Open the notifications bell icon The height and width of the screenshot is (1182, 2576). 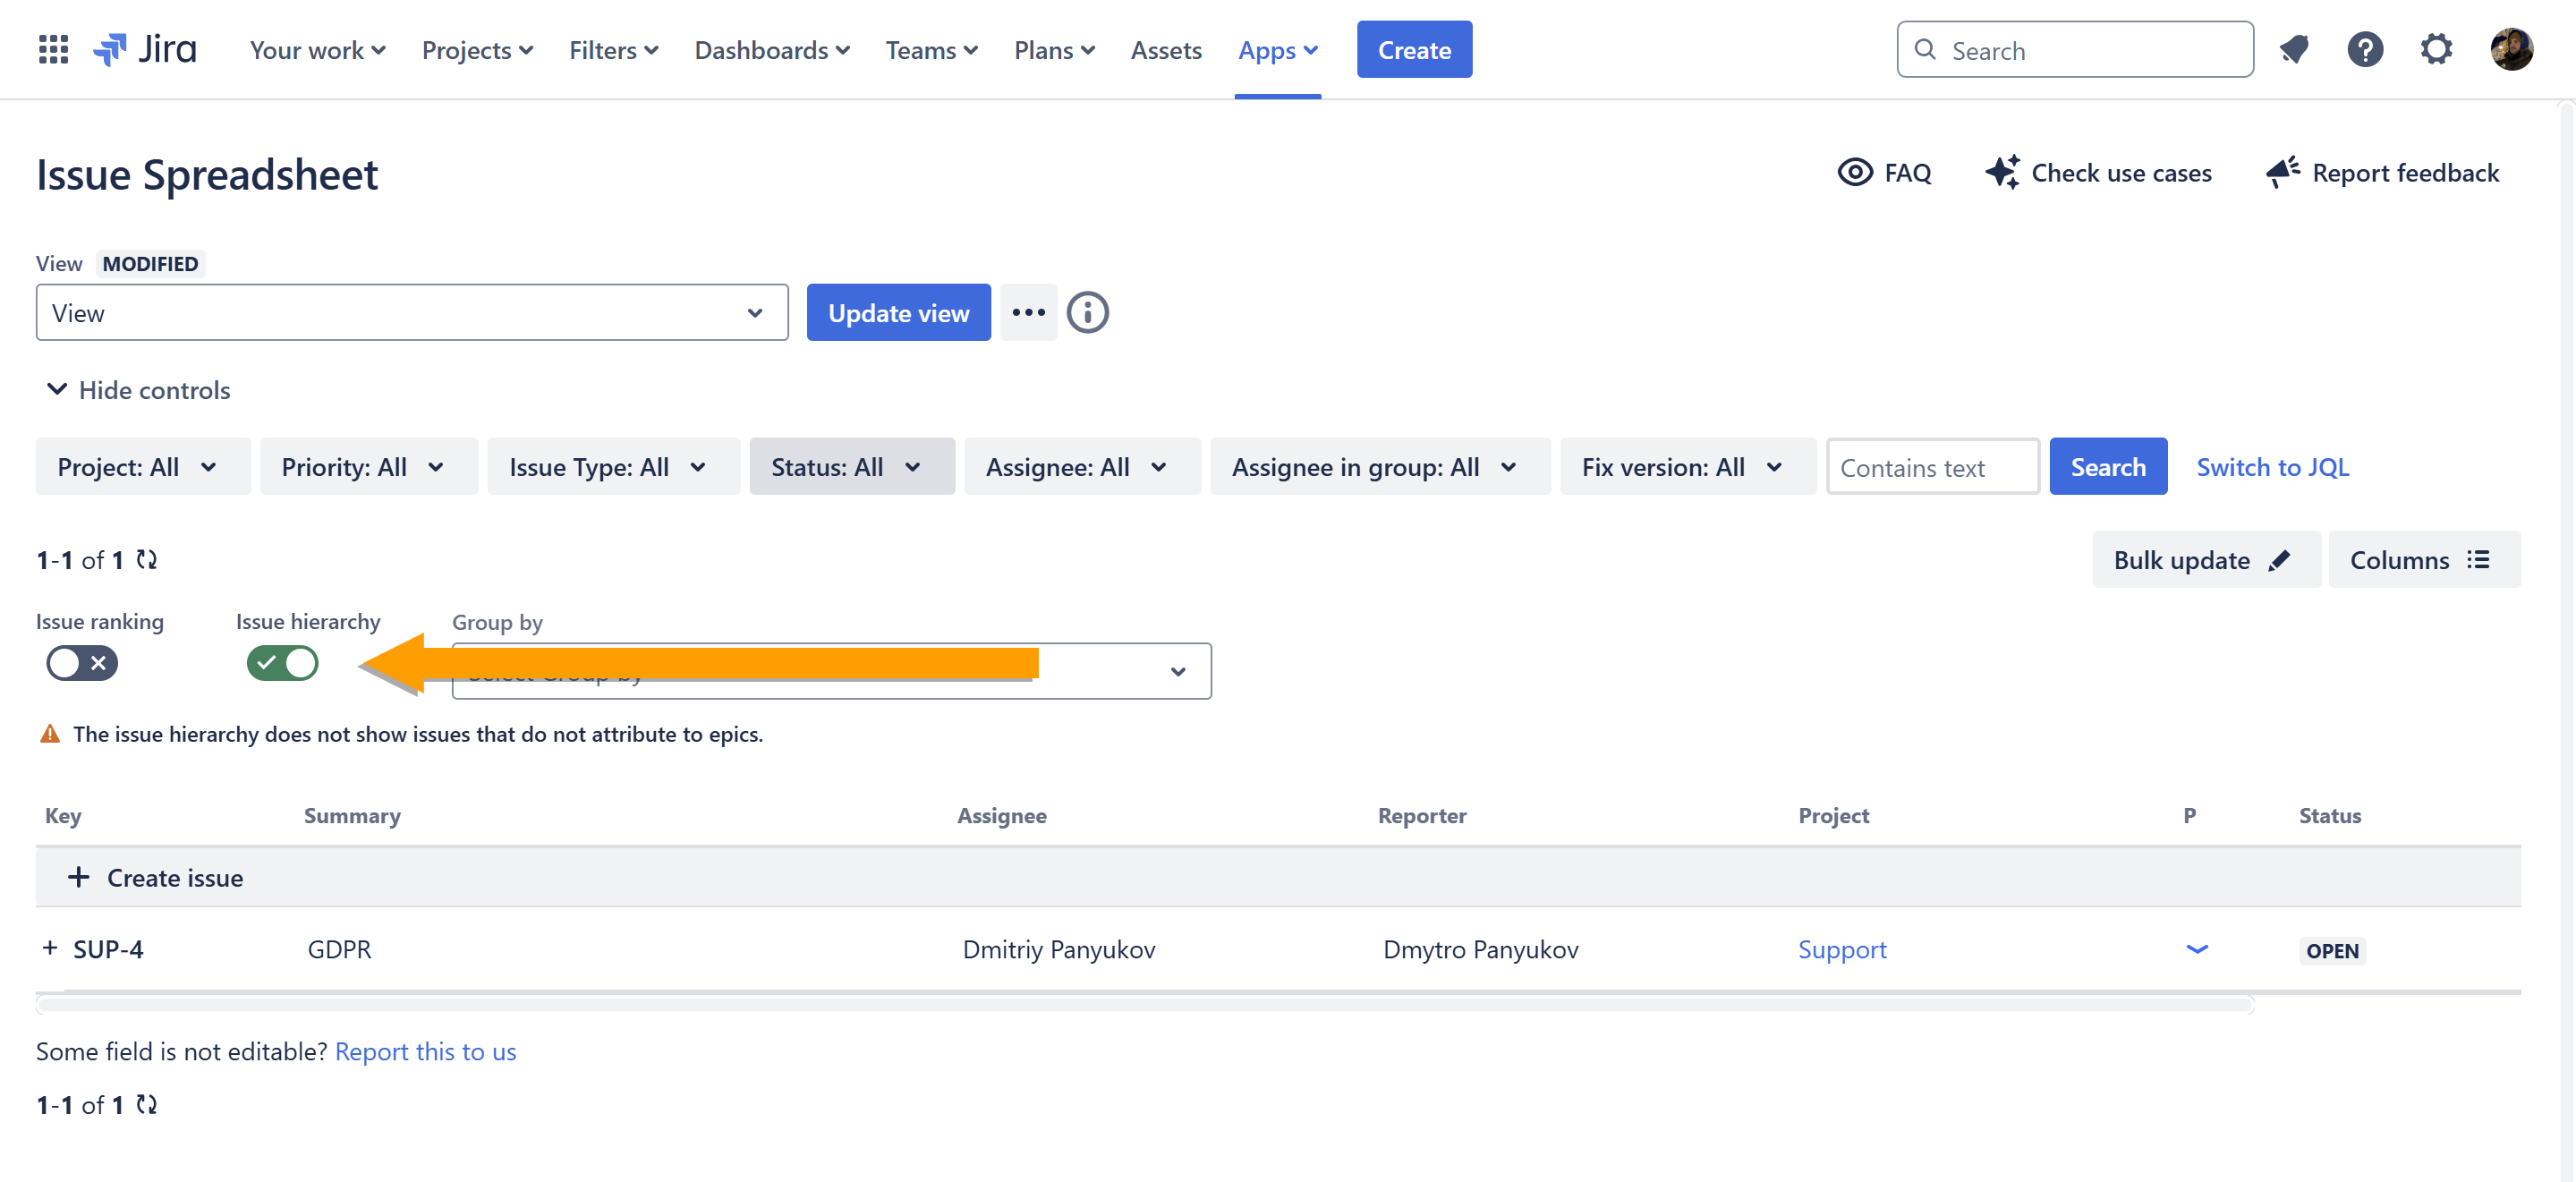(2293, 49)
